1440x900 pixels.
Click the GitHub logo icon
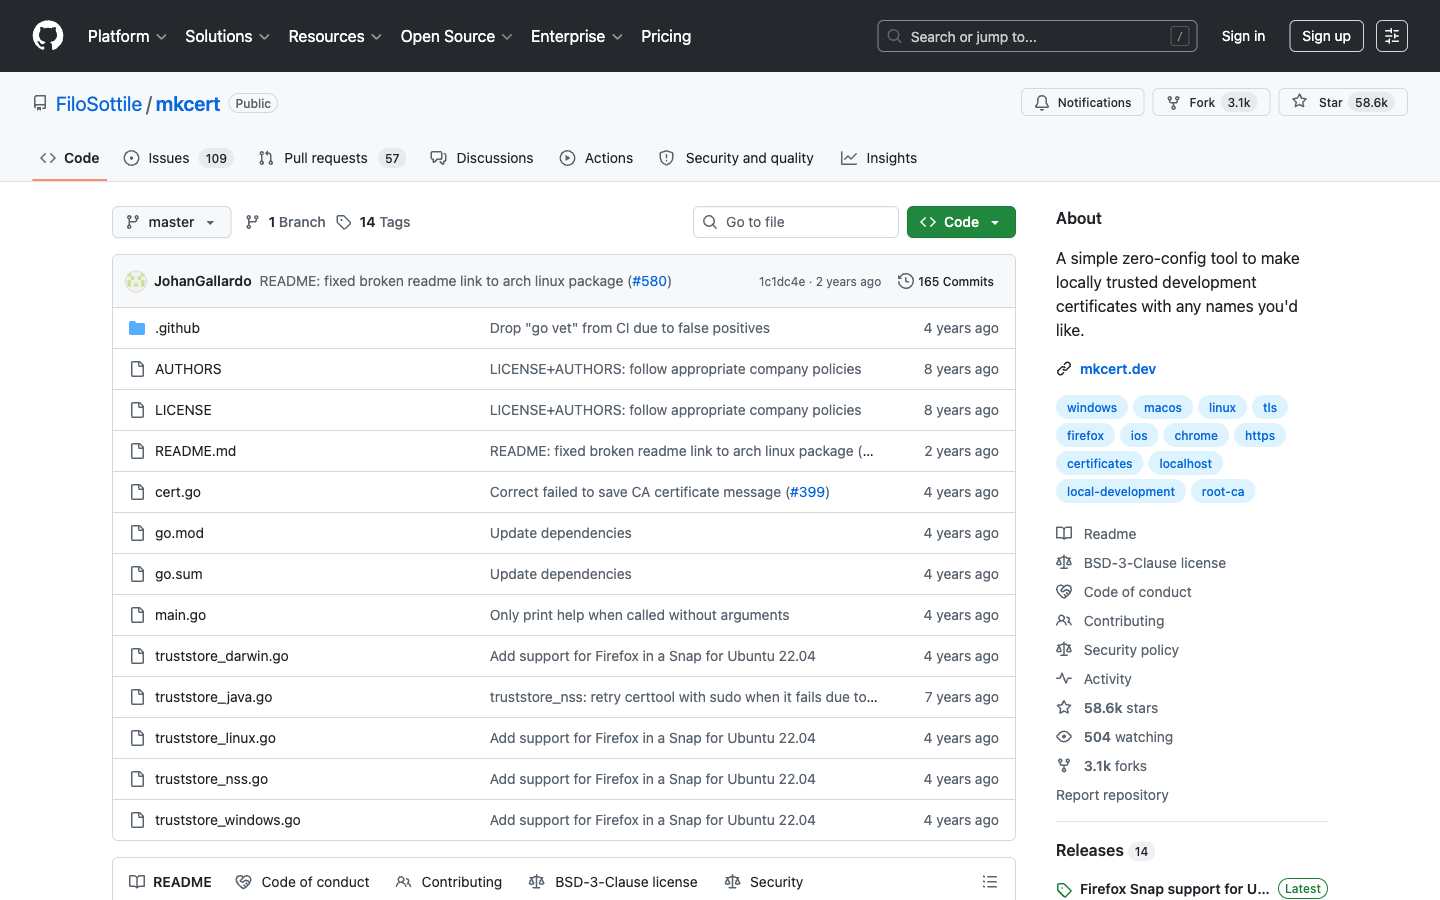coord(48,36)
